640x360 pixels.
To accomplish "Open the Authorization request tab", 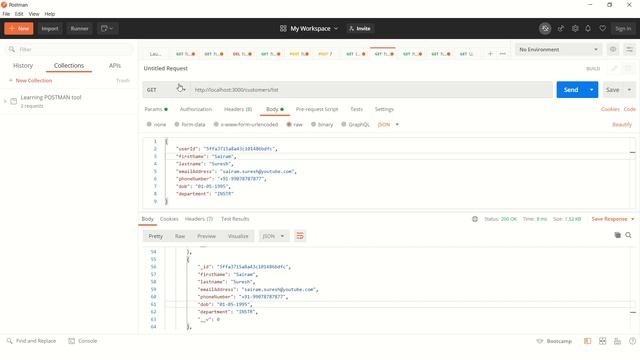I will coord(196,109).
